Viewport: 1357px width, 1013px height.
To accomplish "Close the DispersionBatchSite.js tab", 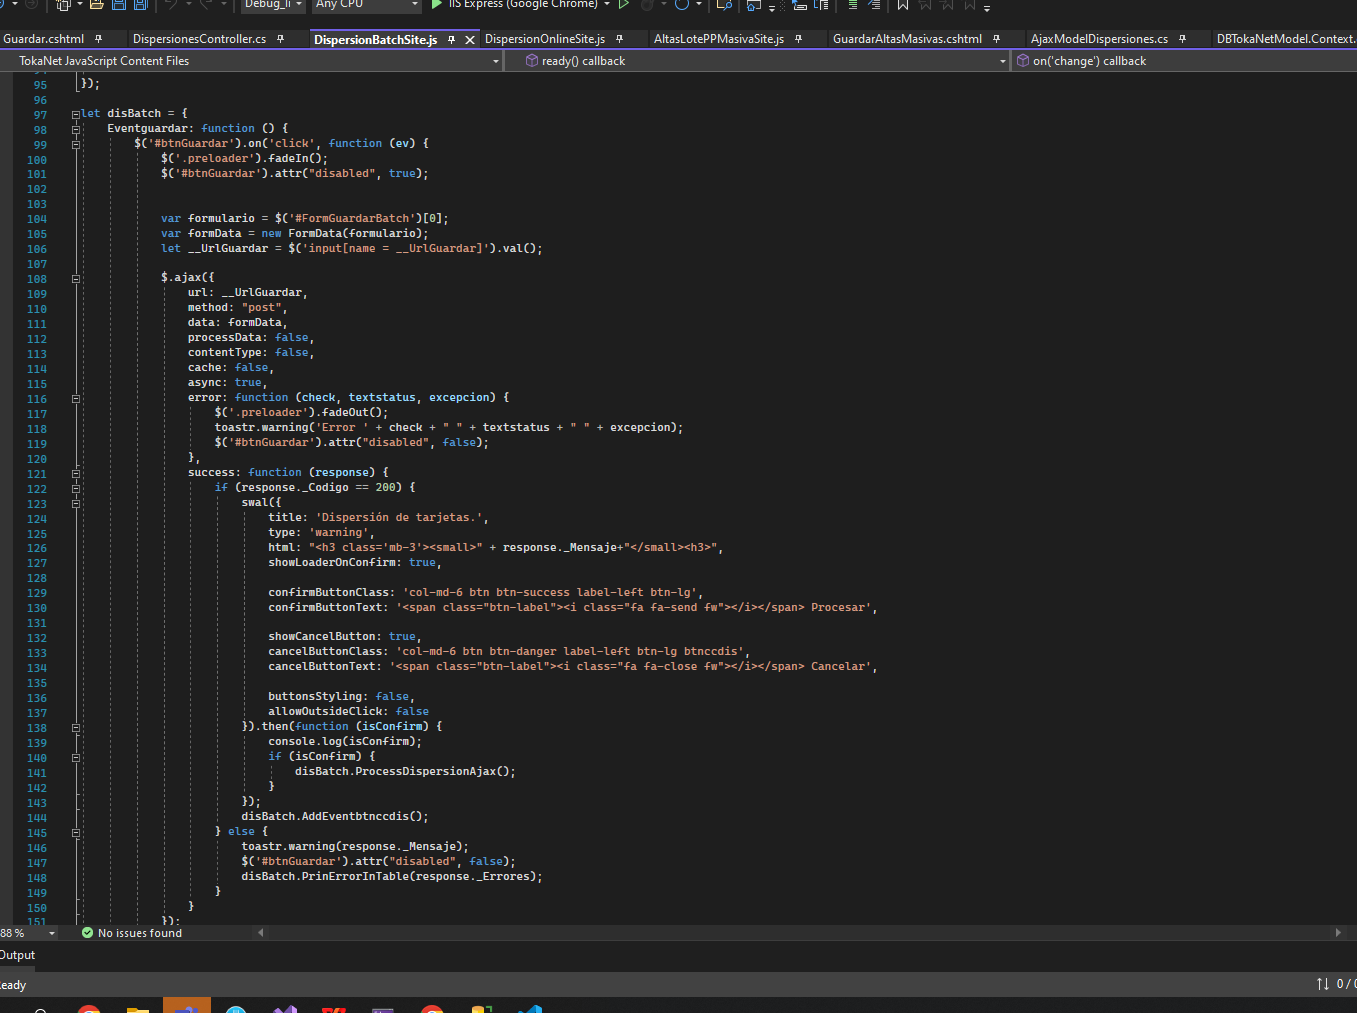I will click(x=470, y=40).
